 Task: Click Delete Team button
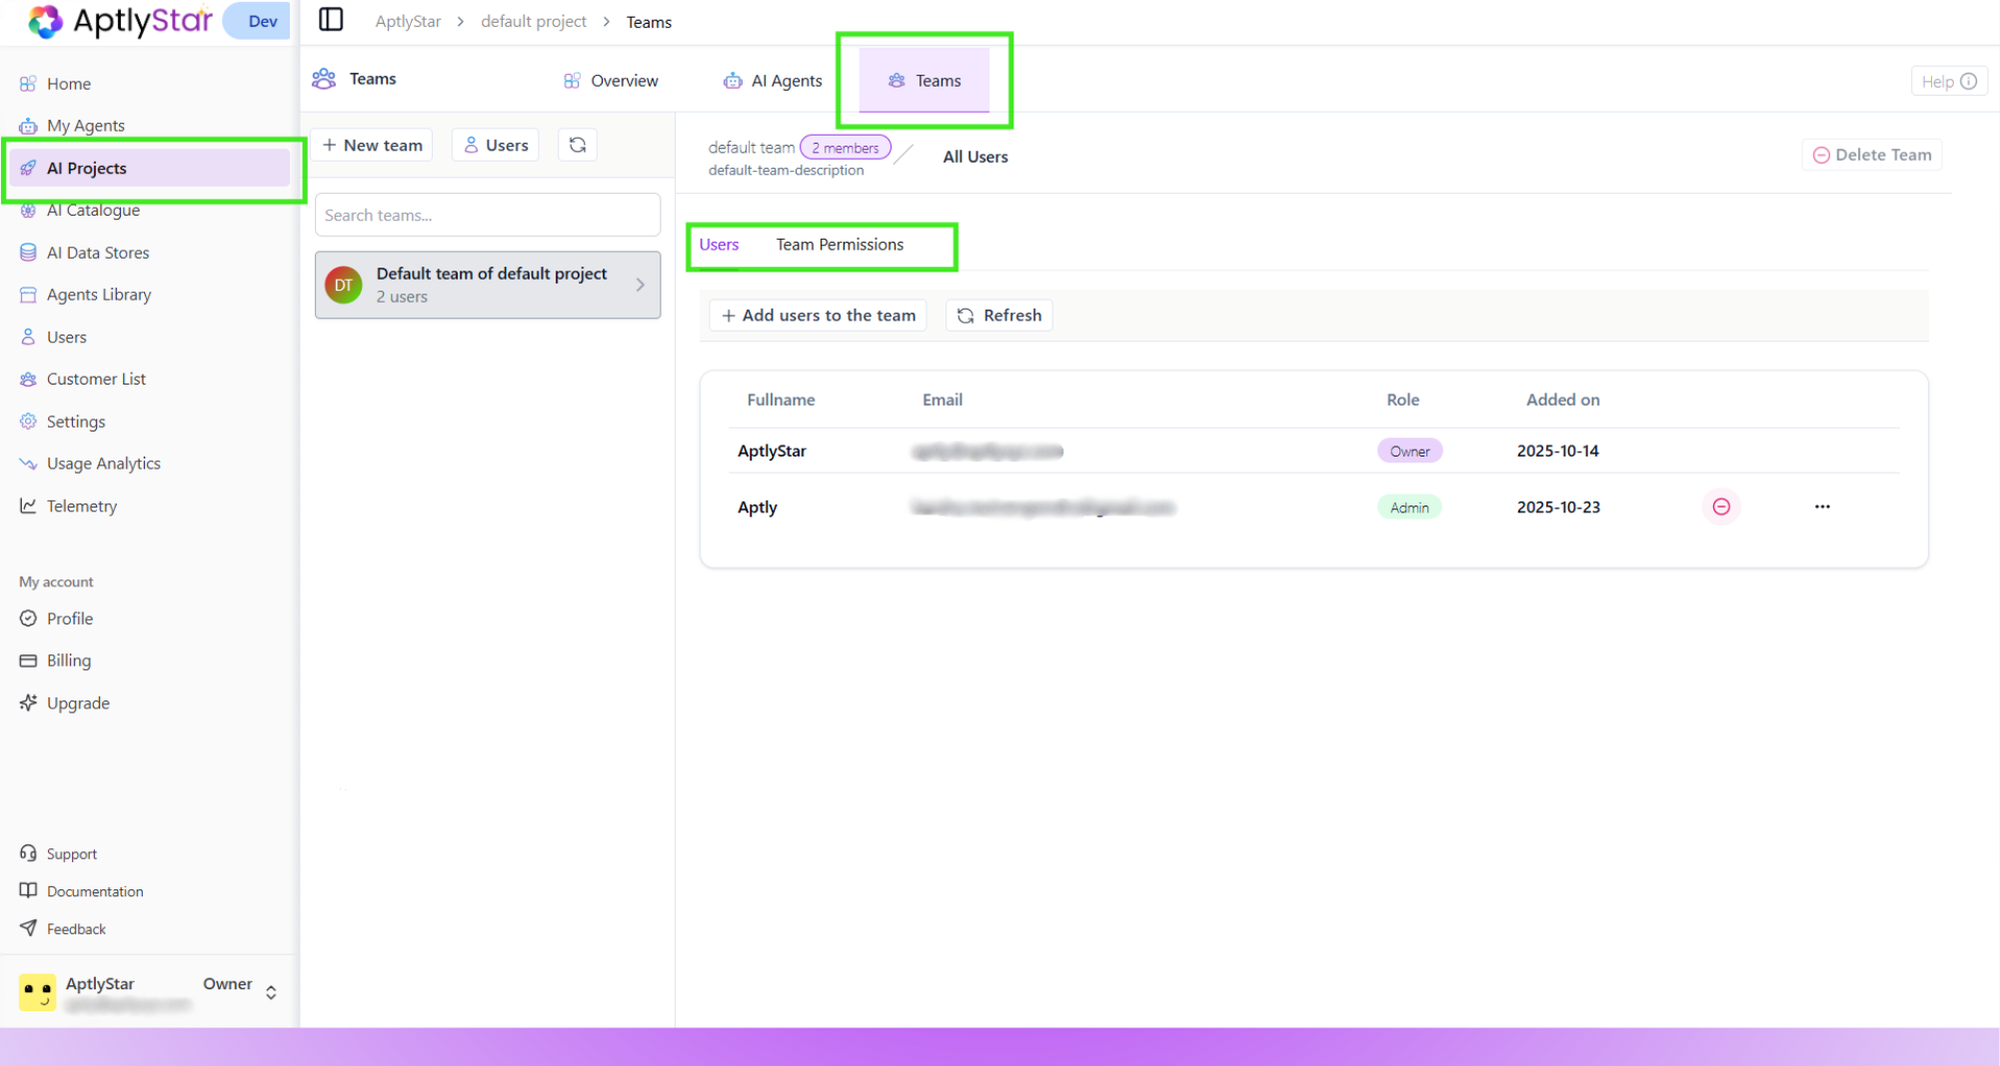[1872, 155]
